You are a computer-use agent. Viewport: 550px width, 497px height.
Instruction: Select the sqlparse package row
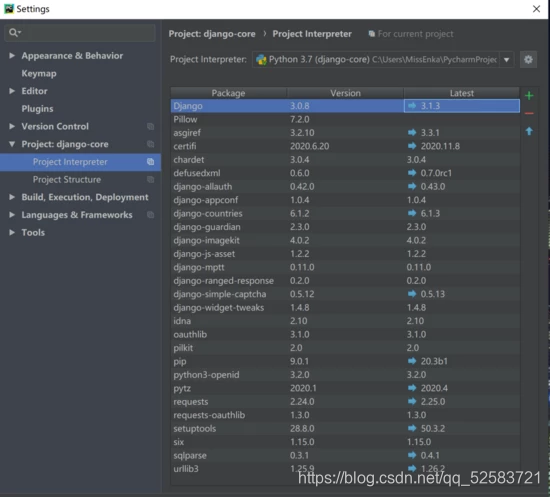point(345,455)
